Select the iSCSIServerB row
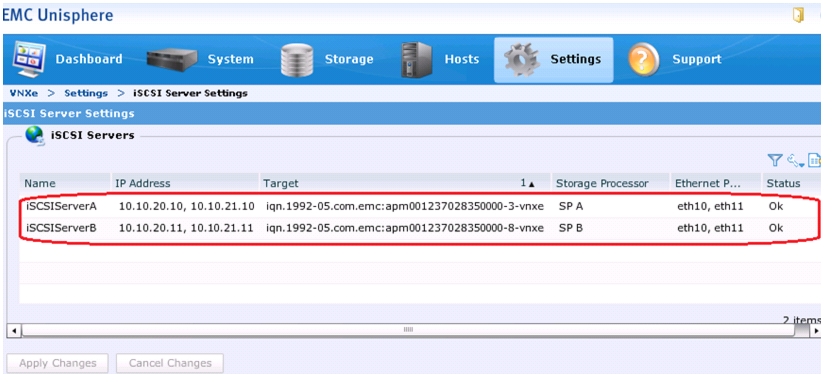The width and height of the screenshot is (833, 382). tap(420, 228)
